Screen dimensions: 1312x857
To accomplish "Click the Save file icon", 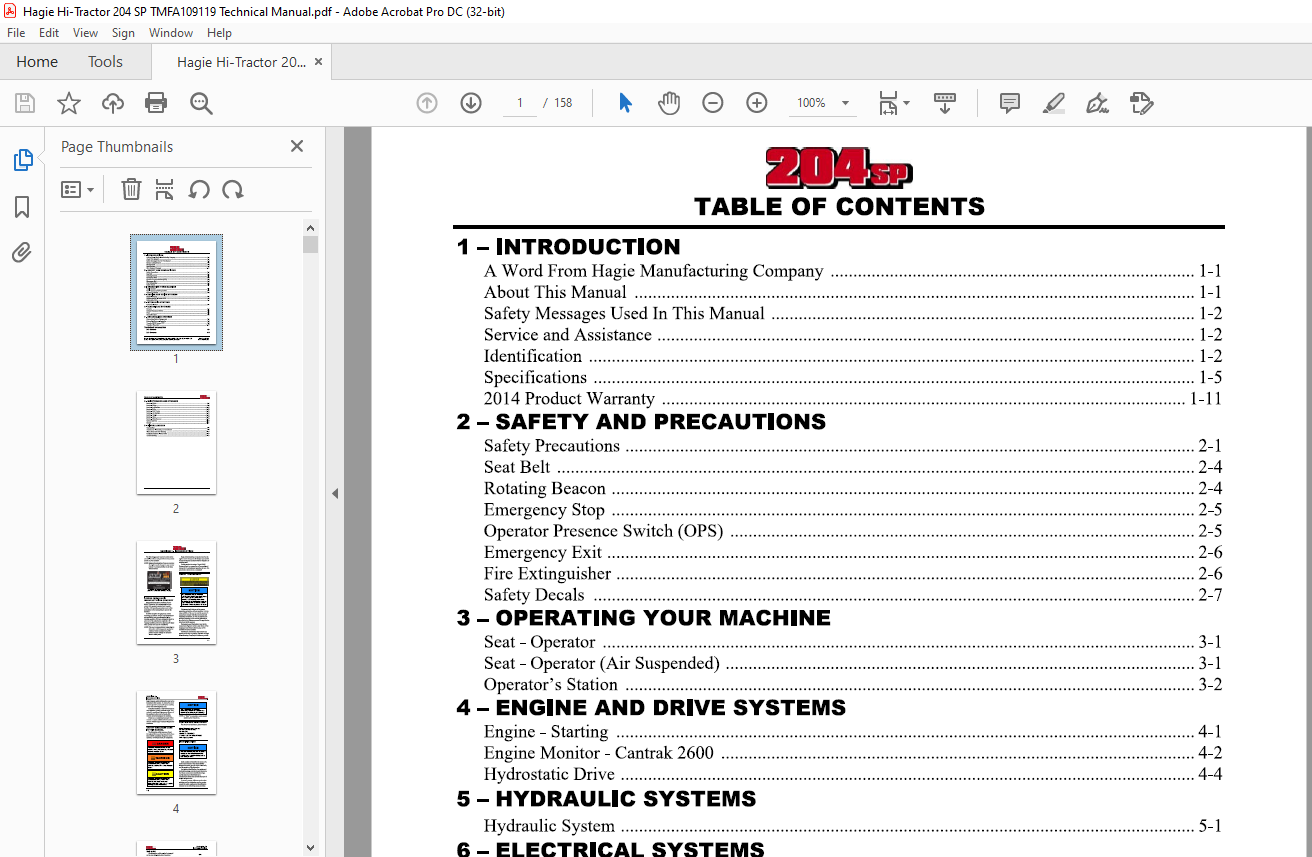I will click(x=25, y=103).
